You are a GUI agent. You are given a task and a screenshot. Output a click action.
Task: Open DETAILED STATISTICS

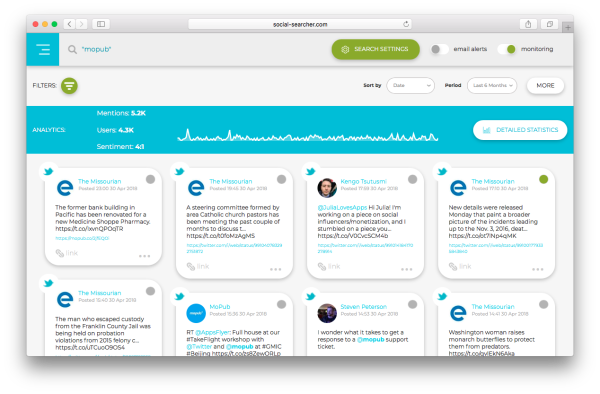click(x=520, y=130)
